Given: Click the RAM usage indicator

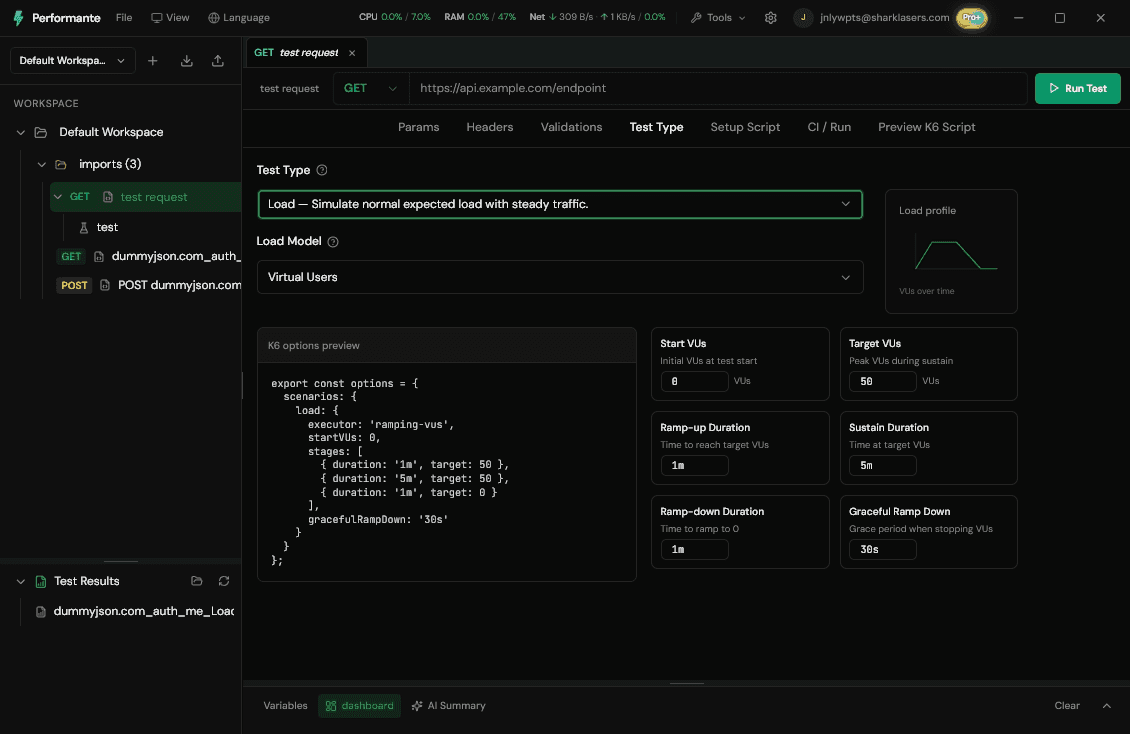Looking at the screenshot, I should point(480,17).
